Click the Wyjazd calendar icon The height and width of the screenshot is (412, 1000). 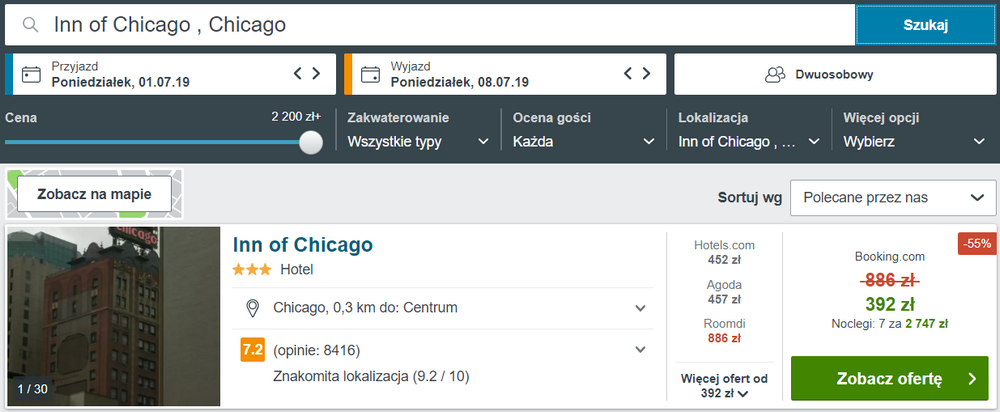[x=371, y=75]
